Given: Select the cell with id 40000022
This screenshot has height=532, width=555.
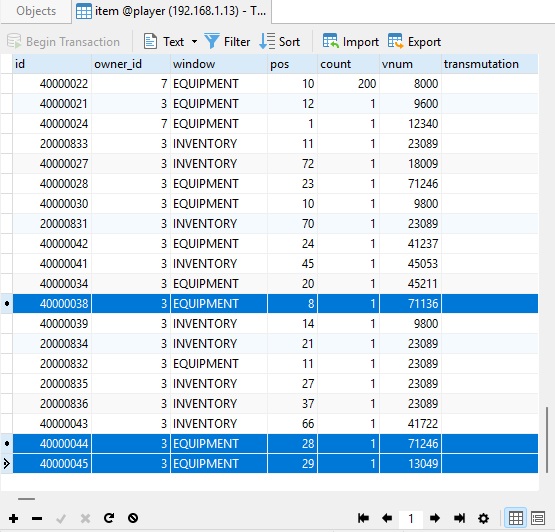Looking at the screenshot, I should [x=52, y=84].
